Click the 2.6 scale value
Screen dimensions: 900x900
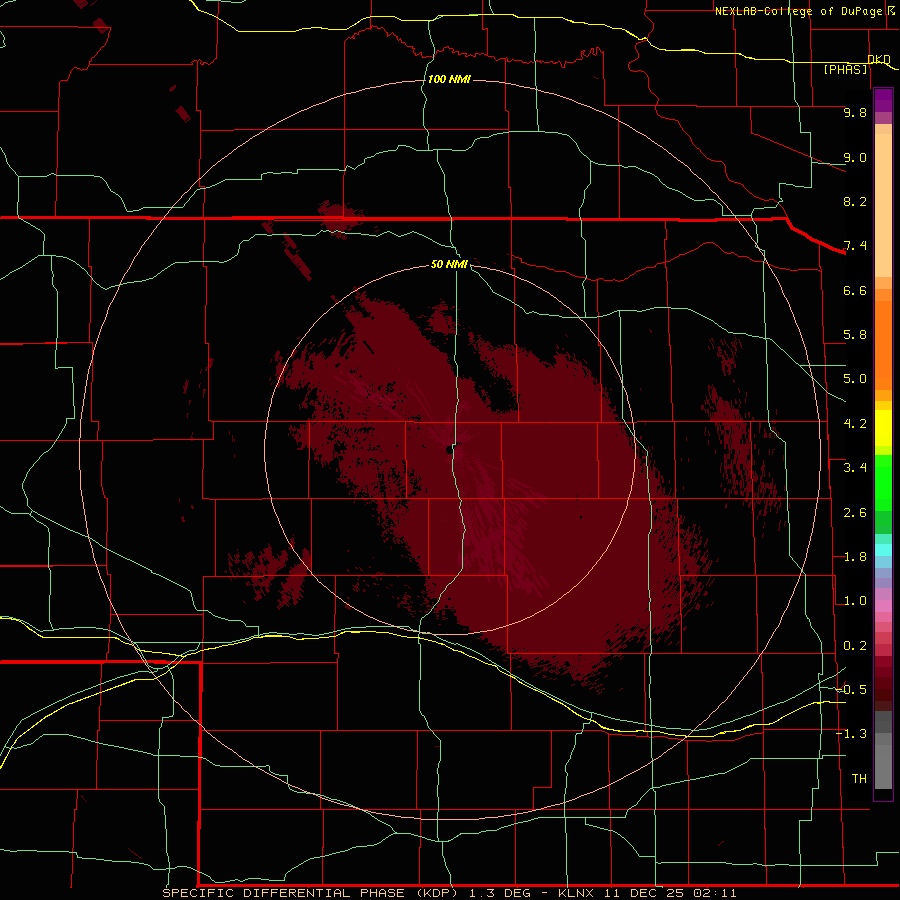tap(855, 513)
